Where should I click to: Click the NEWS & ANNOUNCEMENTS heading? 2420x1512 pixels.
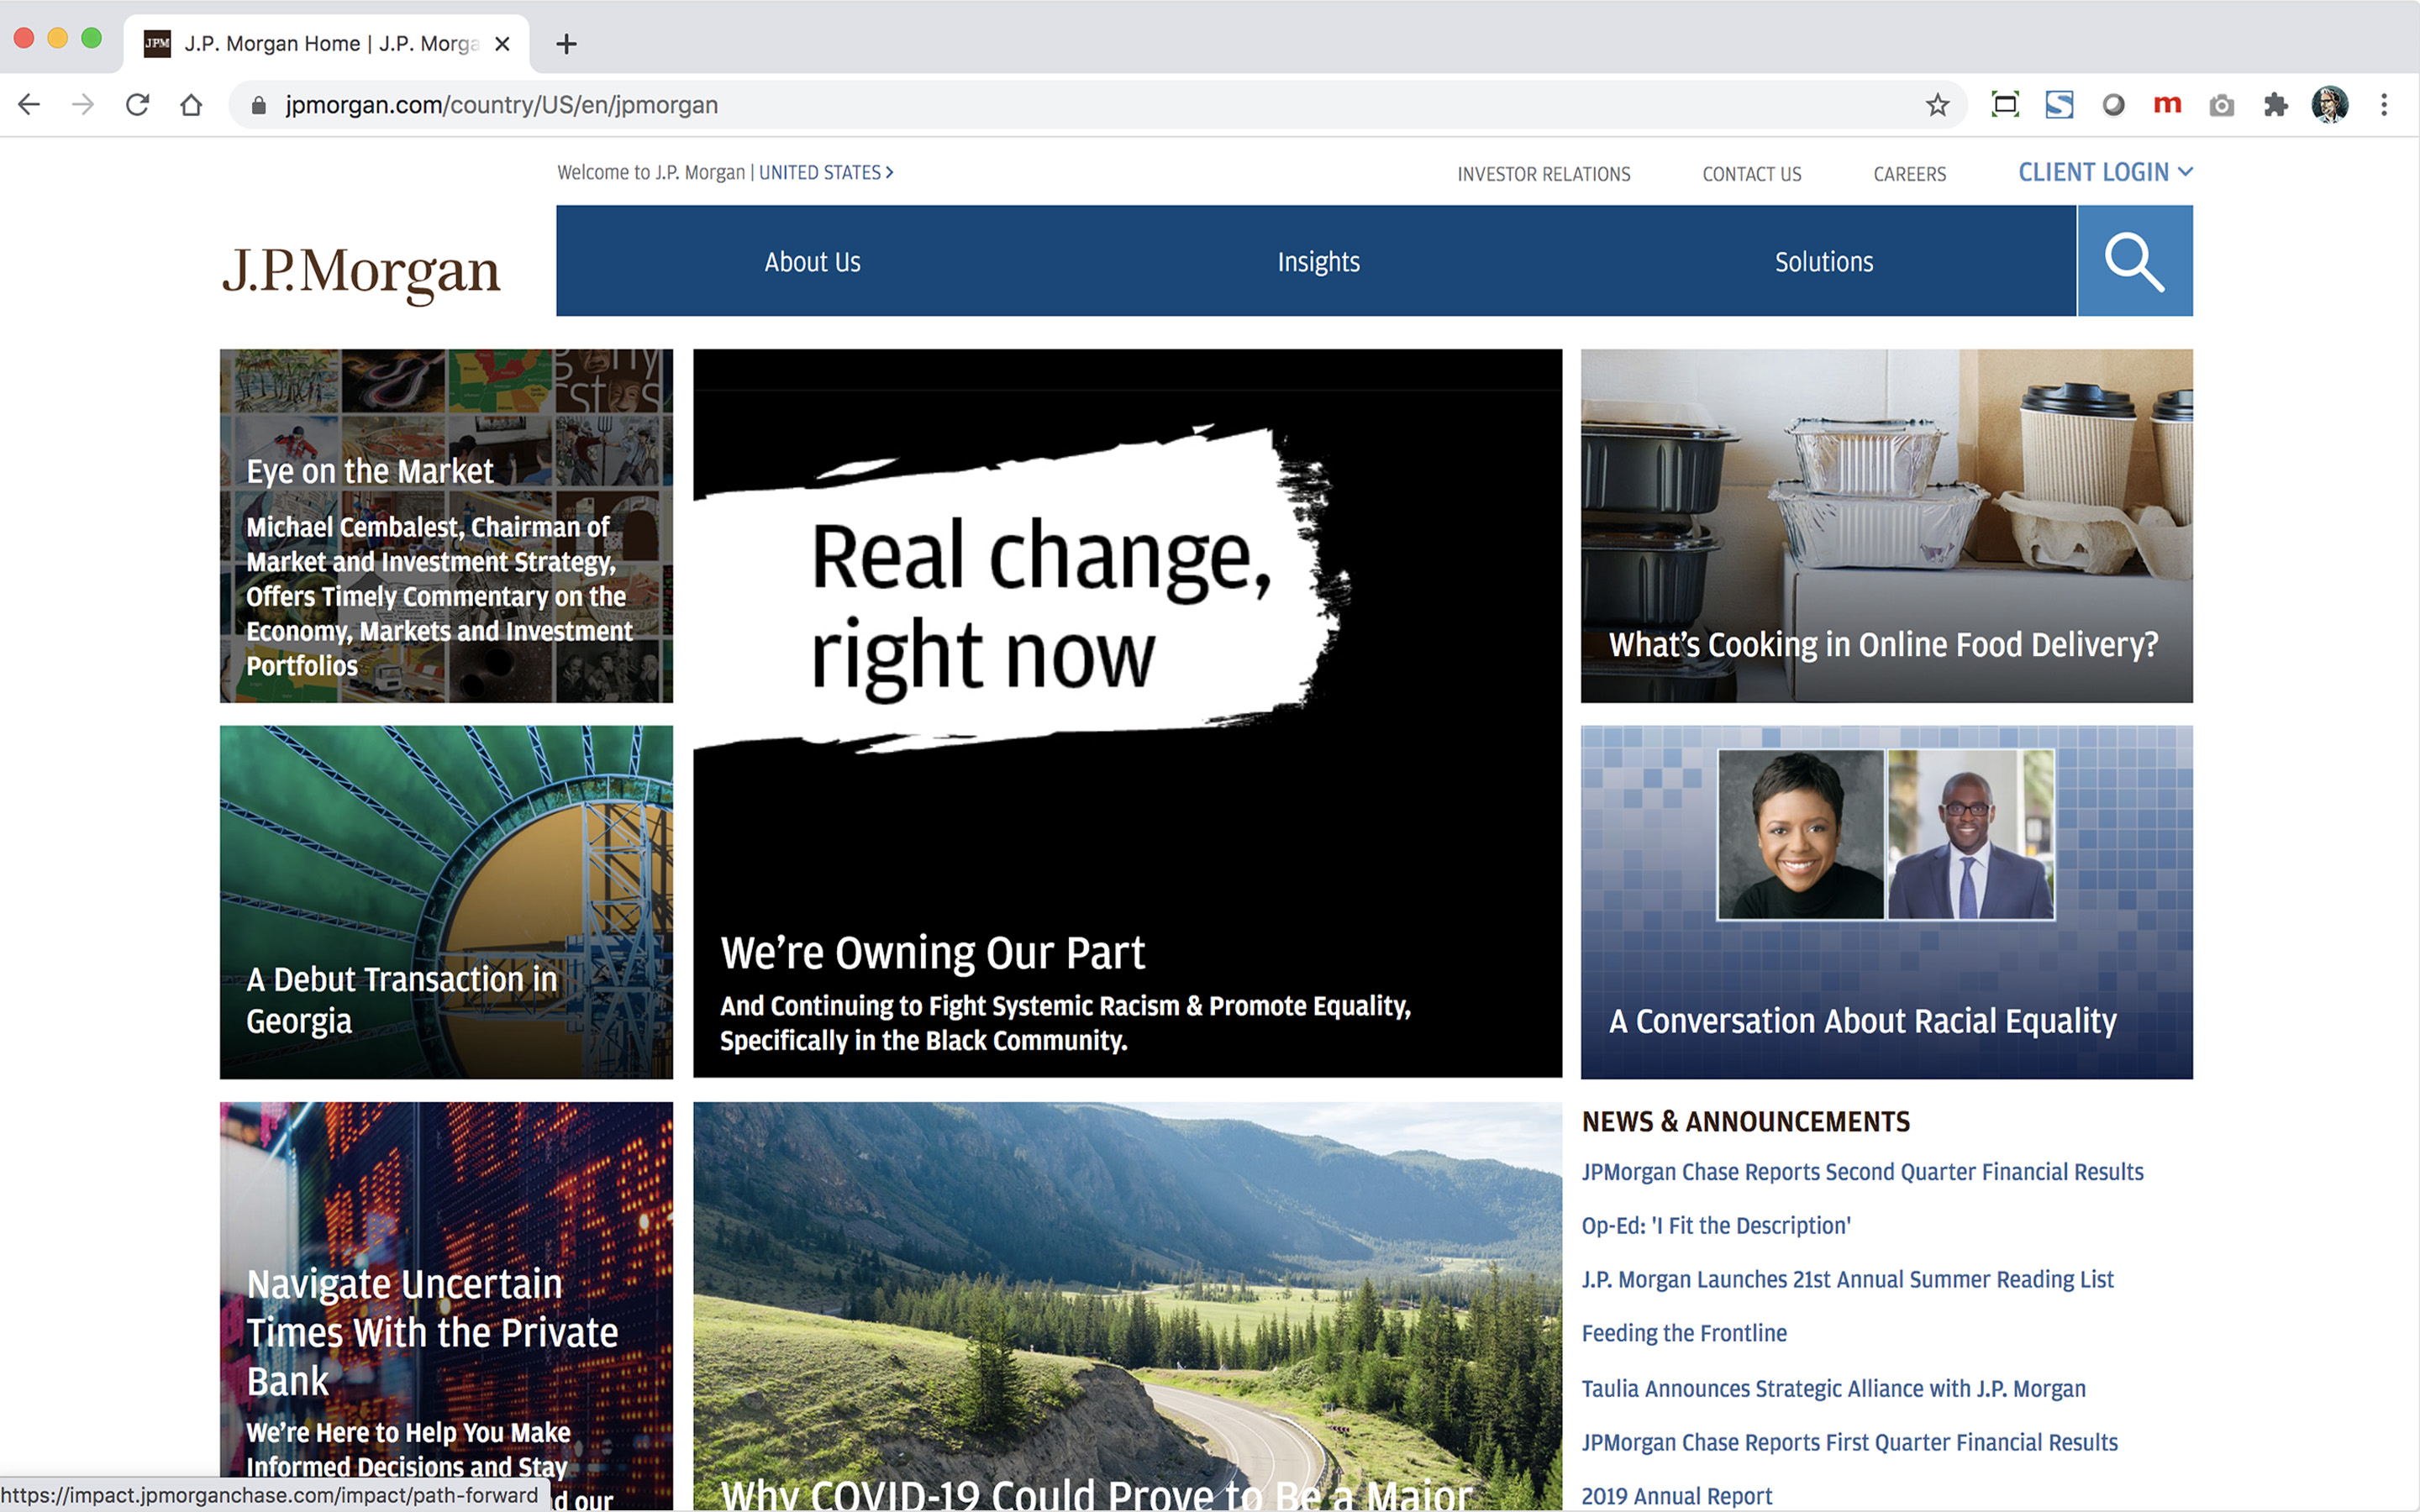click(x=1745, y=1122)
